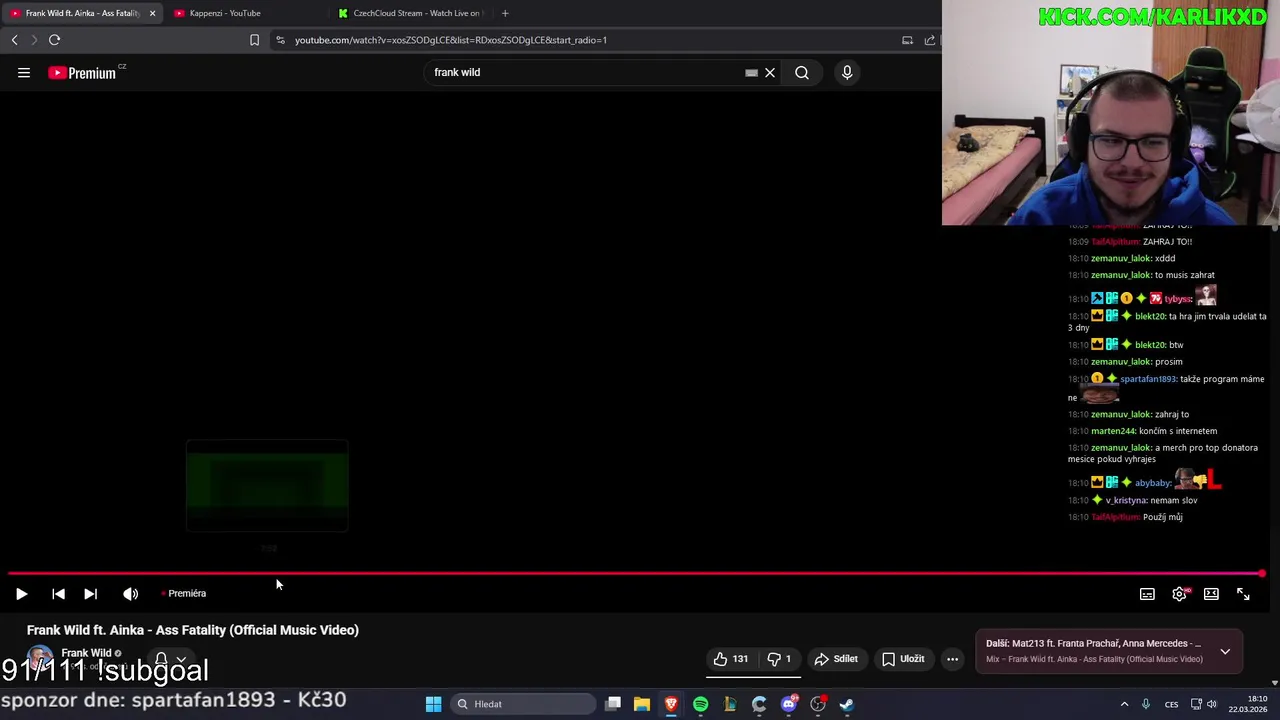Start voice search with microphone icon

(847, 72)
